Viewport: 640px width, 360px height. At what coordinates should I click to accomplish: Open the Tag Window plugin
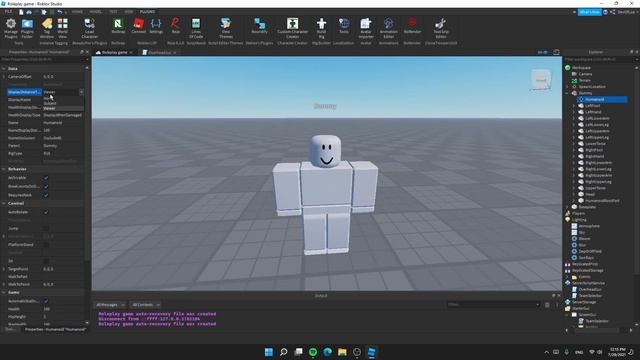click(x=47, y=28)
